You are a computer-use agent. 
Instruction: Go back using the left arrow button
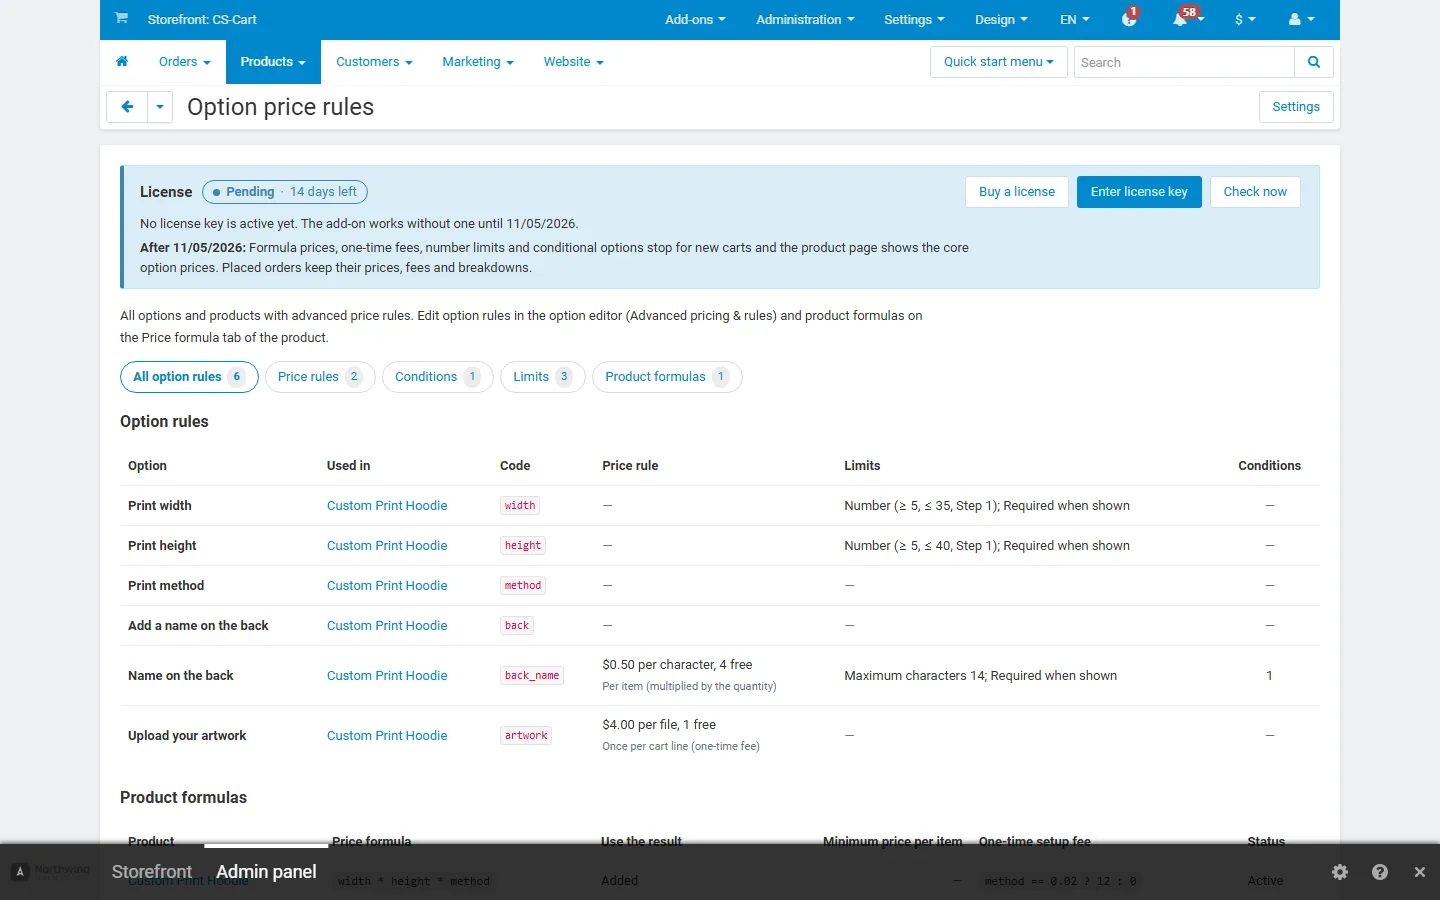(x=127, y=107)
